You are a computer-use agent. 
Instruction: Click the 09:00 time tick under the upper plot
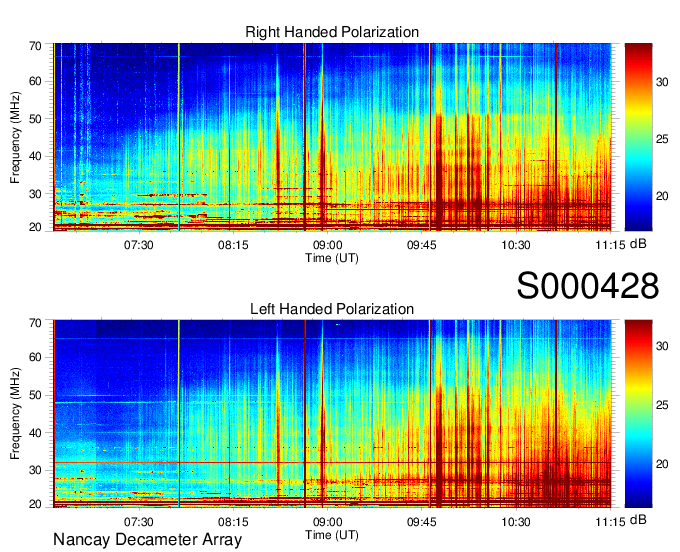tap(327, 245)
